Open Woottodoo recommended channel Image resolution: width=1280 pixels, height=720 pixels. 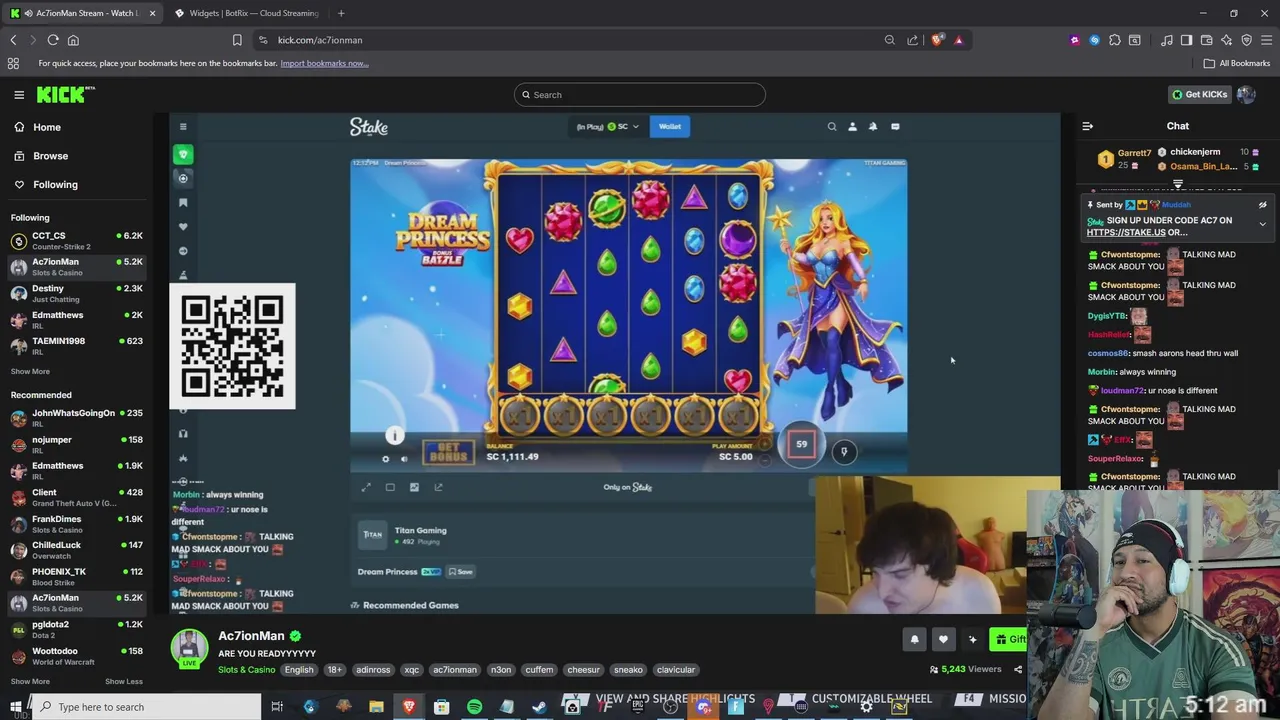point(76,655)
